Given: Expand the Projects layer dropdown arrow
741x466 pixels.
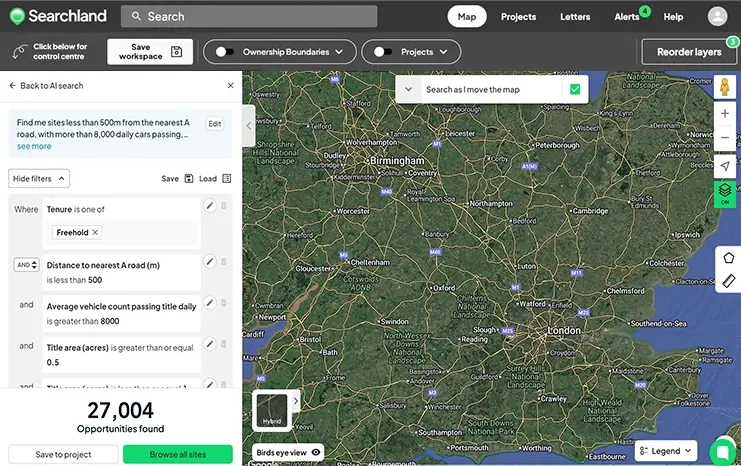Looking at the screenshot, I should (x=443, y=52).
